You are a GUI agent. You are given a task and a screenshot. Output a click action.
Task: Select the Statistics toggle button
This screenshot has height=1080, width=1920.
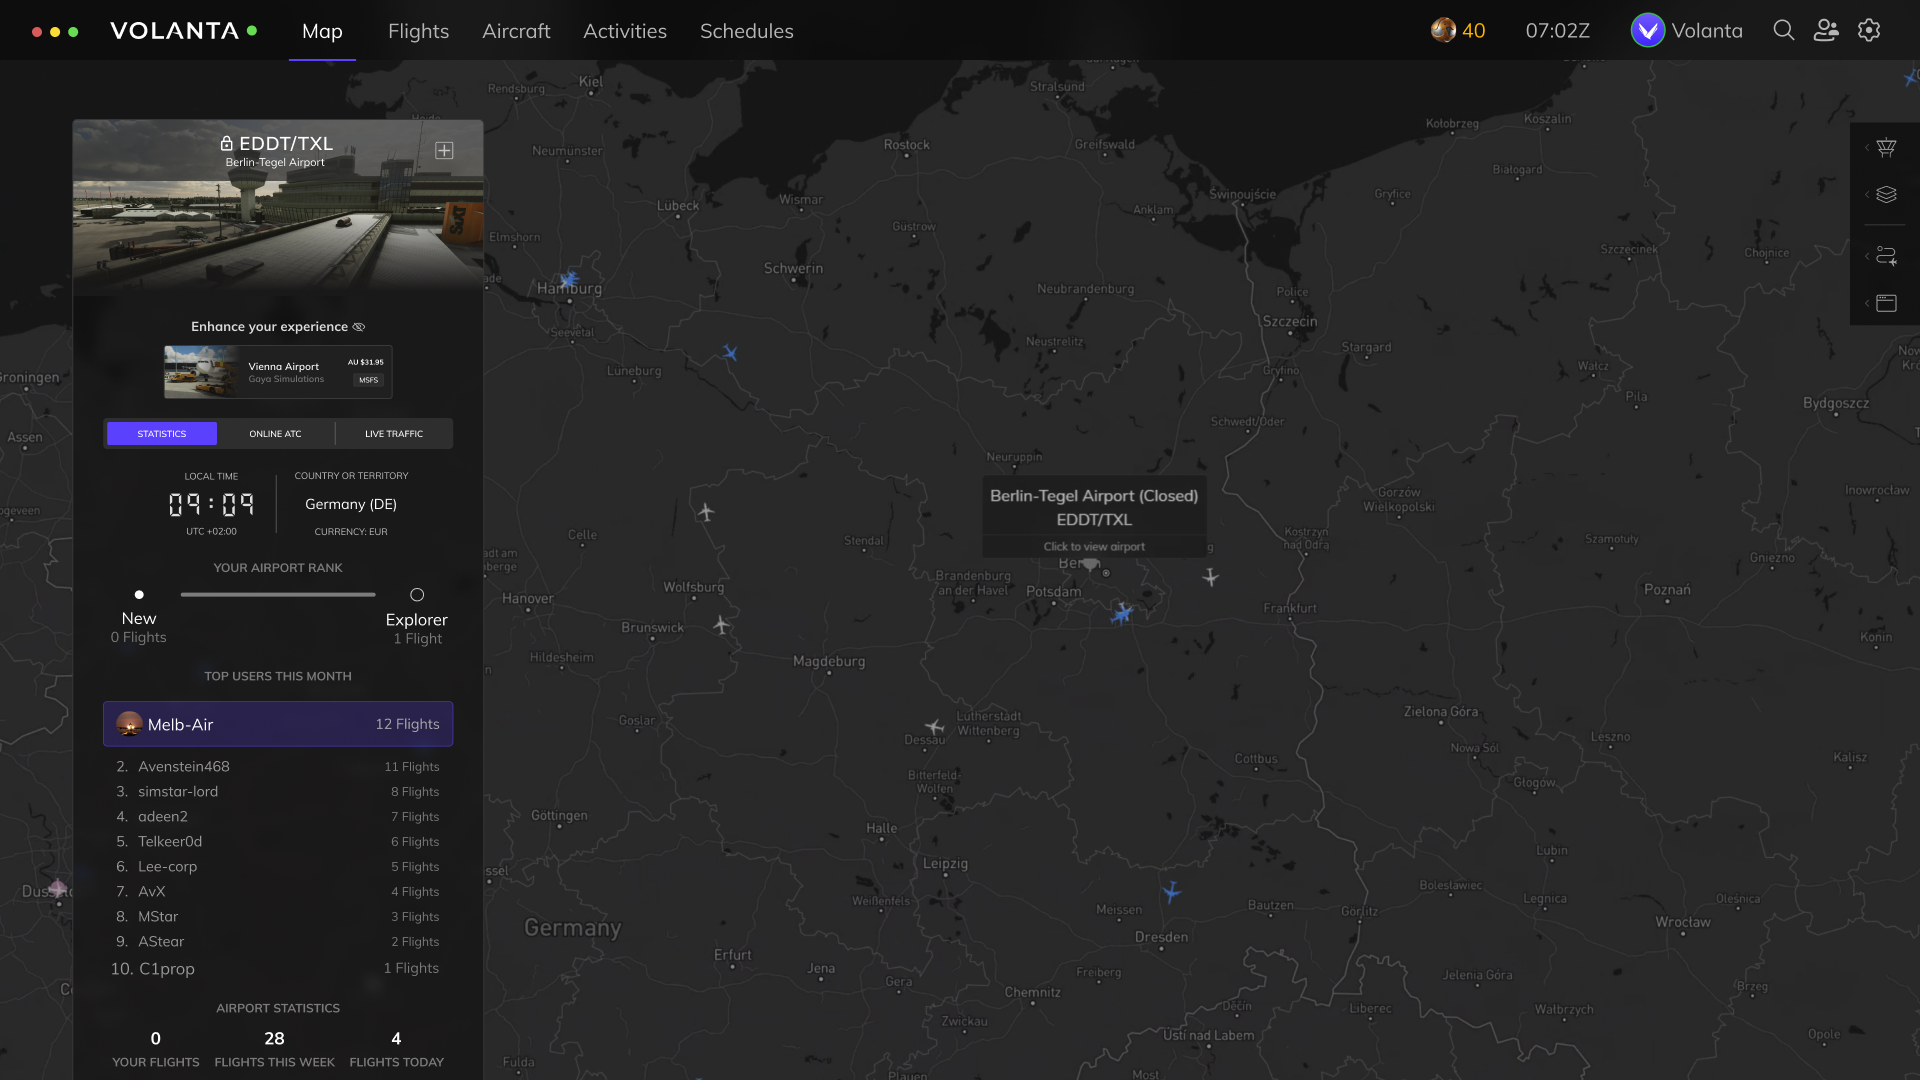coord(162,434)
